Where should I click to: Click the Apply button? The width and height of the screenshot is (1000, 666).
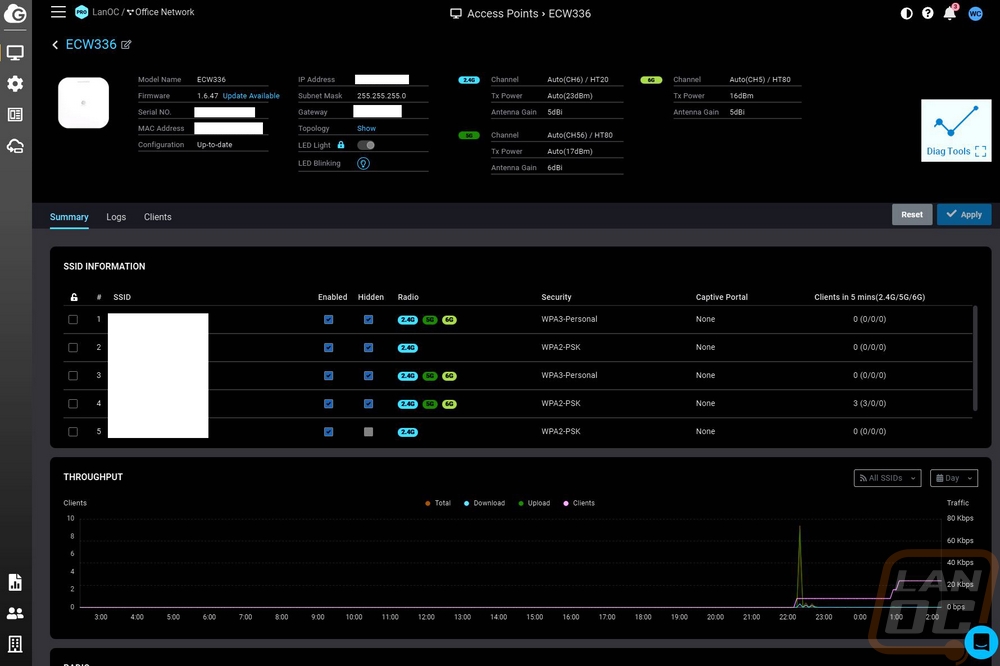(x=964, y=214)
